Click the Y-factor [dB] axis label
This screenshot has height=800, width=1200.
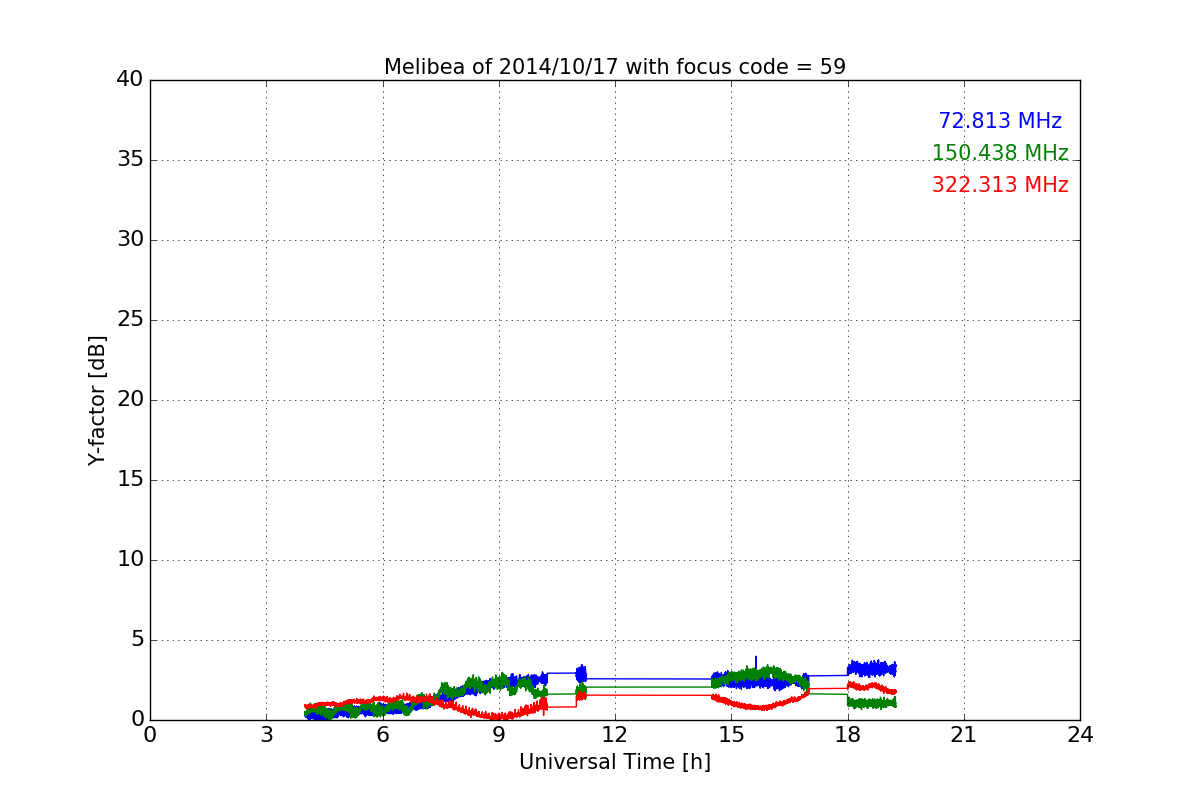pos(97,400)
